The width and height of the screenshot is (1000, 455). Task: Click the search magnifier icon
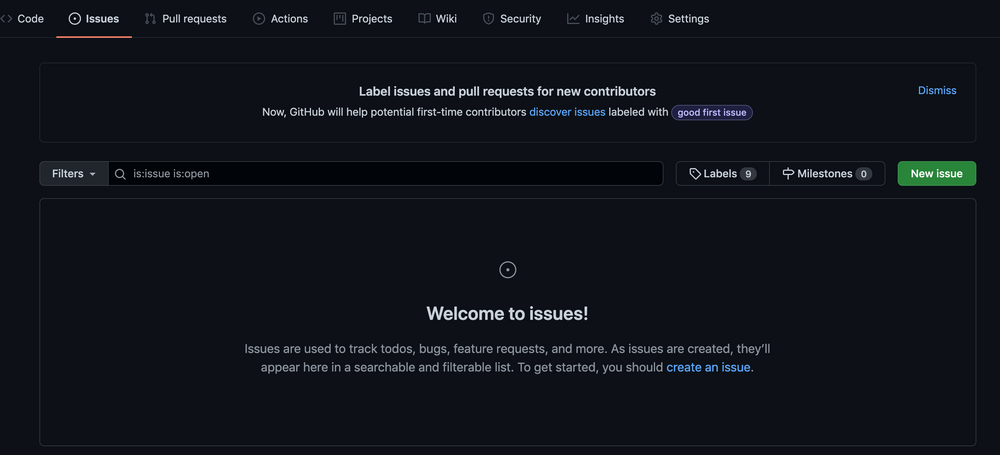(121, 174)
